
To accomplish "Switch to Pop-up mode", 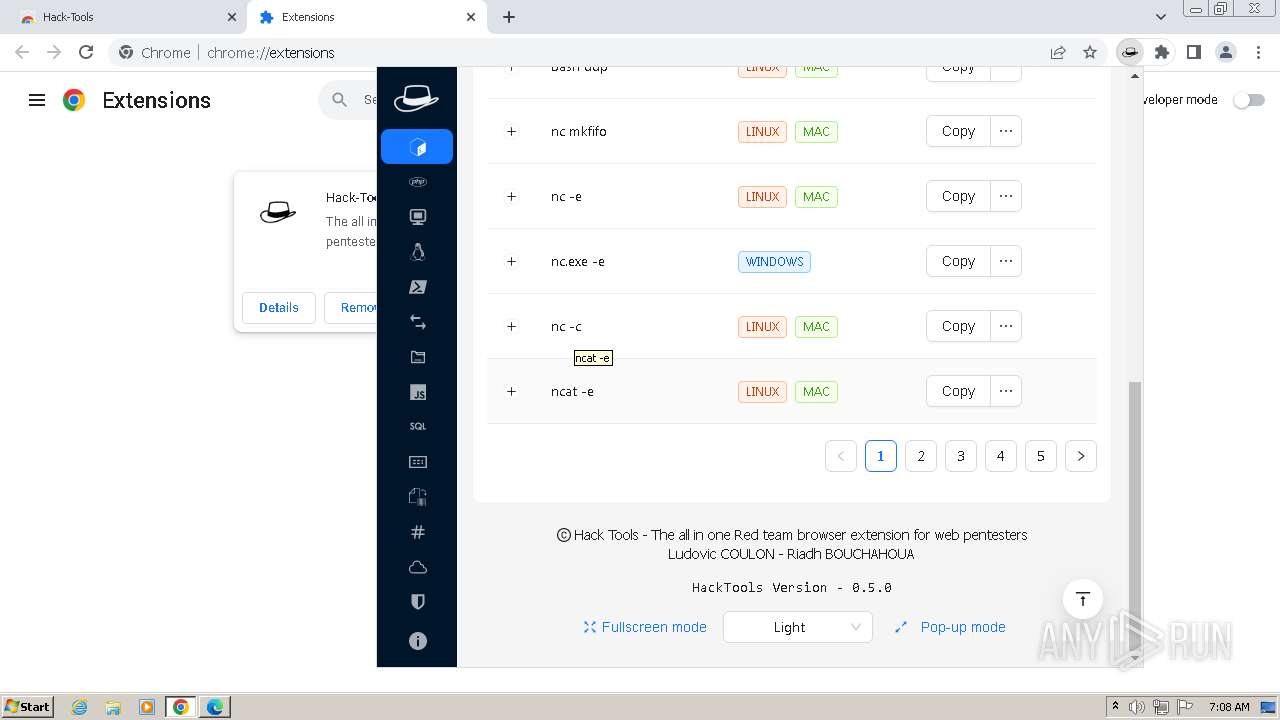I will pyautogui.click(x=950, y=627).
